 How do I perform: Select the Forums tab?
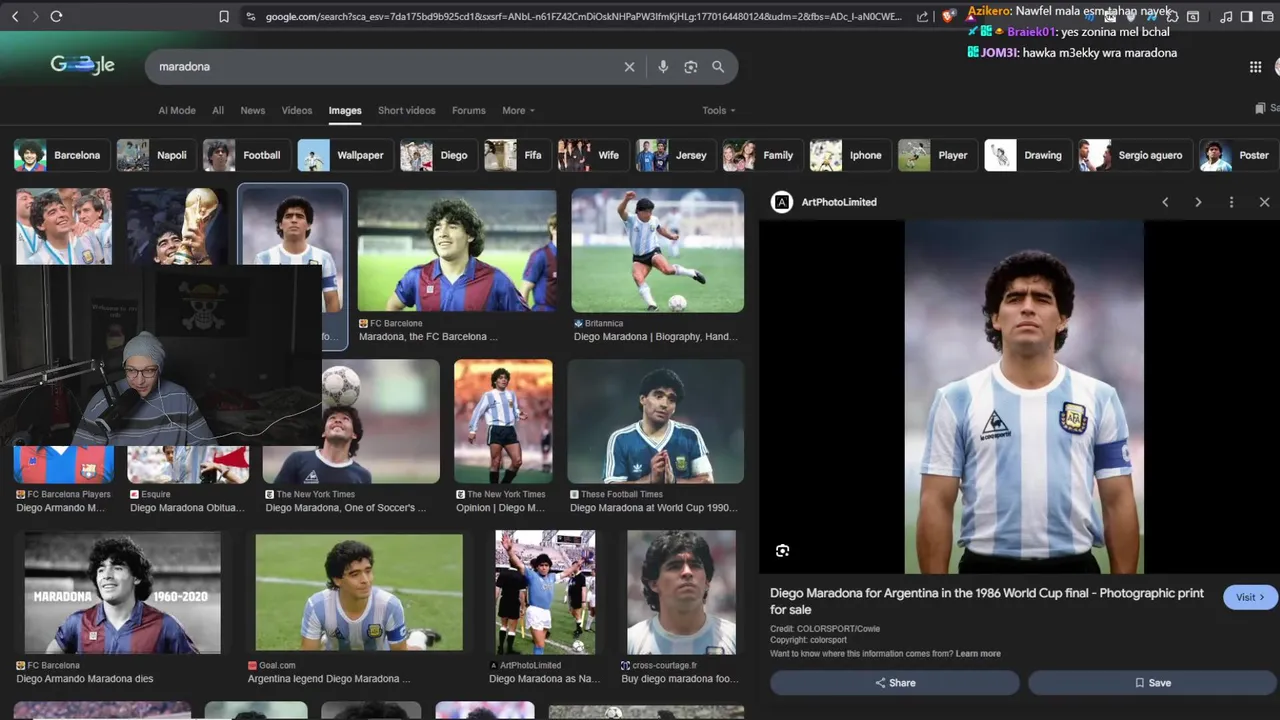pos(468,111)
